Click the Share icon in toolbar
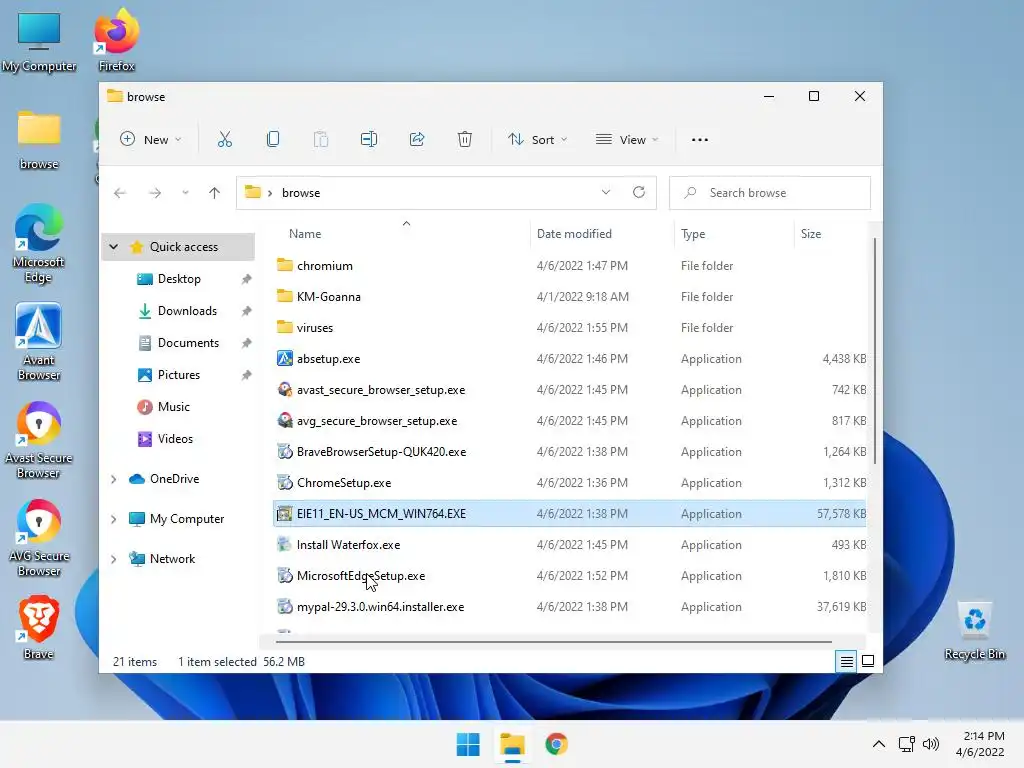The height and width of the screenshot is (768, 1024). pyautogui.click(x=417, y=139)
